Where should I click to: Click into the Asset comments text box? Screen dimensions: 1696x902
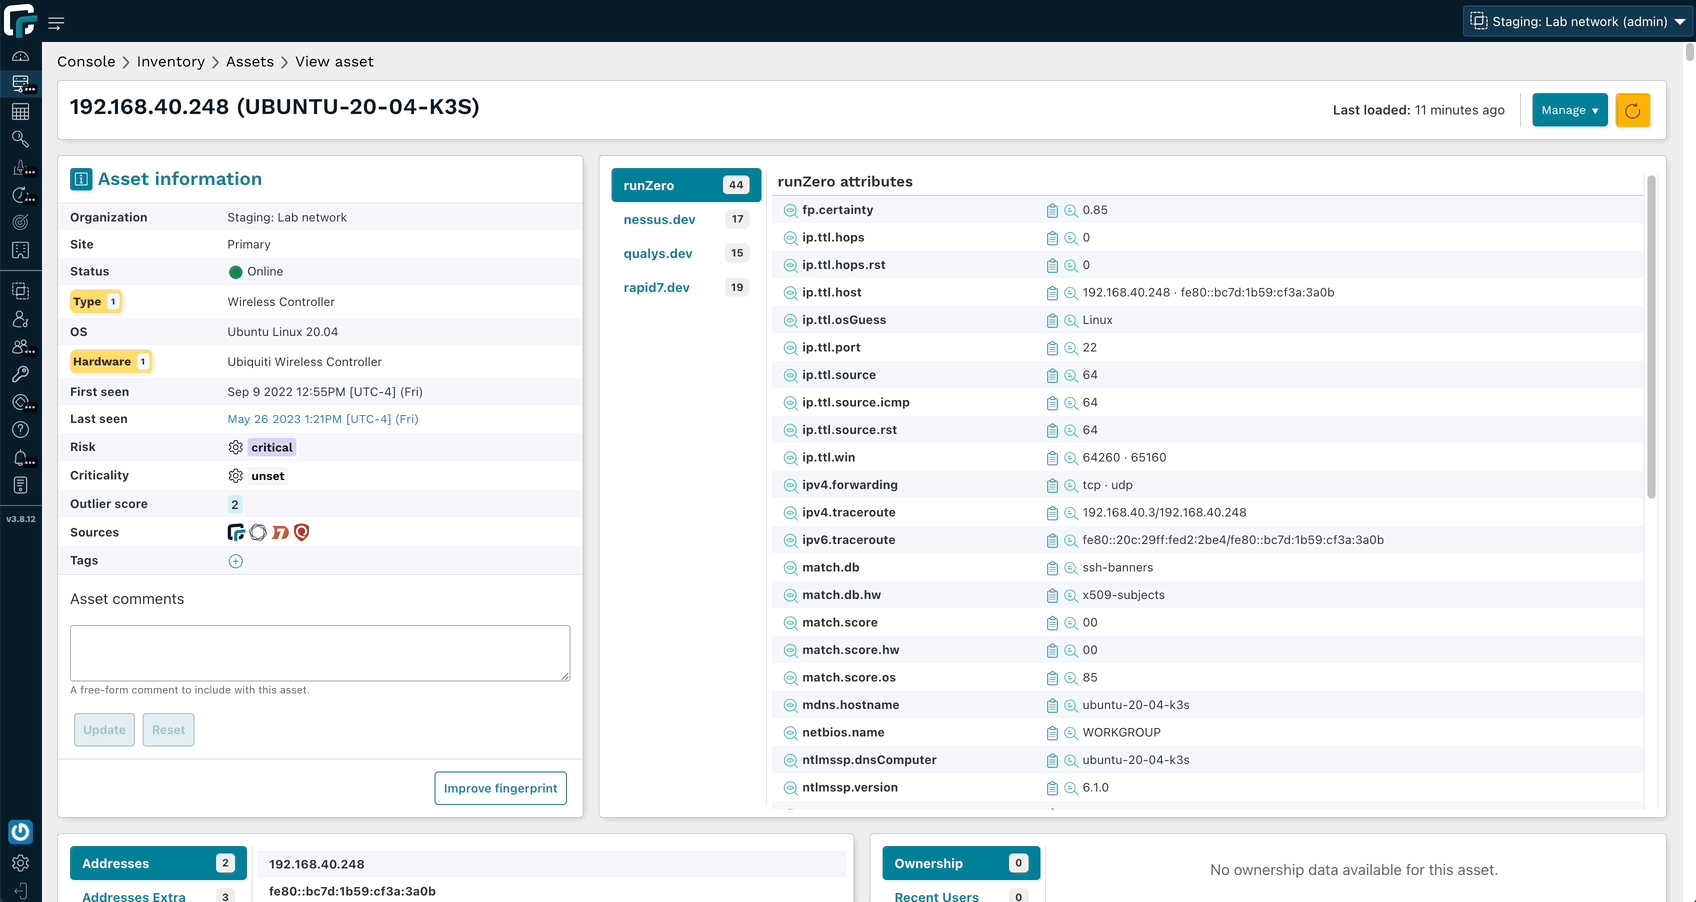320,653
